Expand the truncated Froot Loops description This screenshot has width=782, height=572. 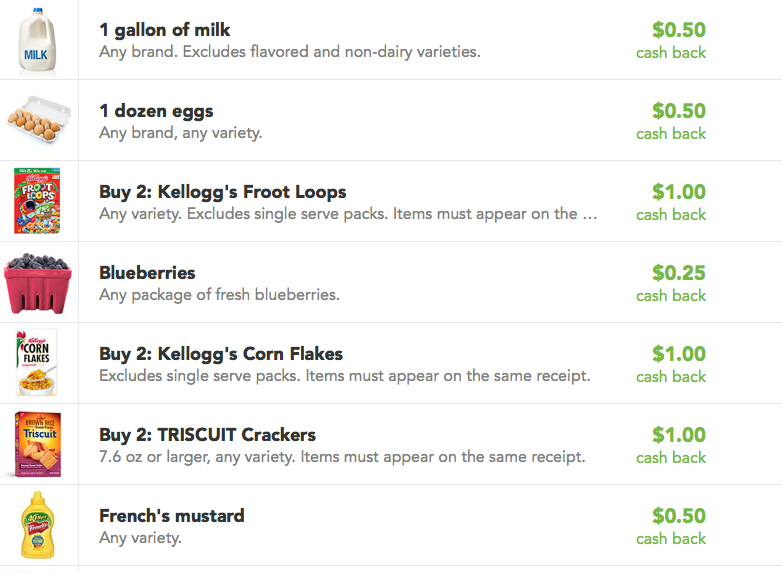(x=589, y=214)
